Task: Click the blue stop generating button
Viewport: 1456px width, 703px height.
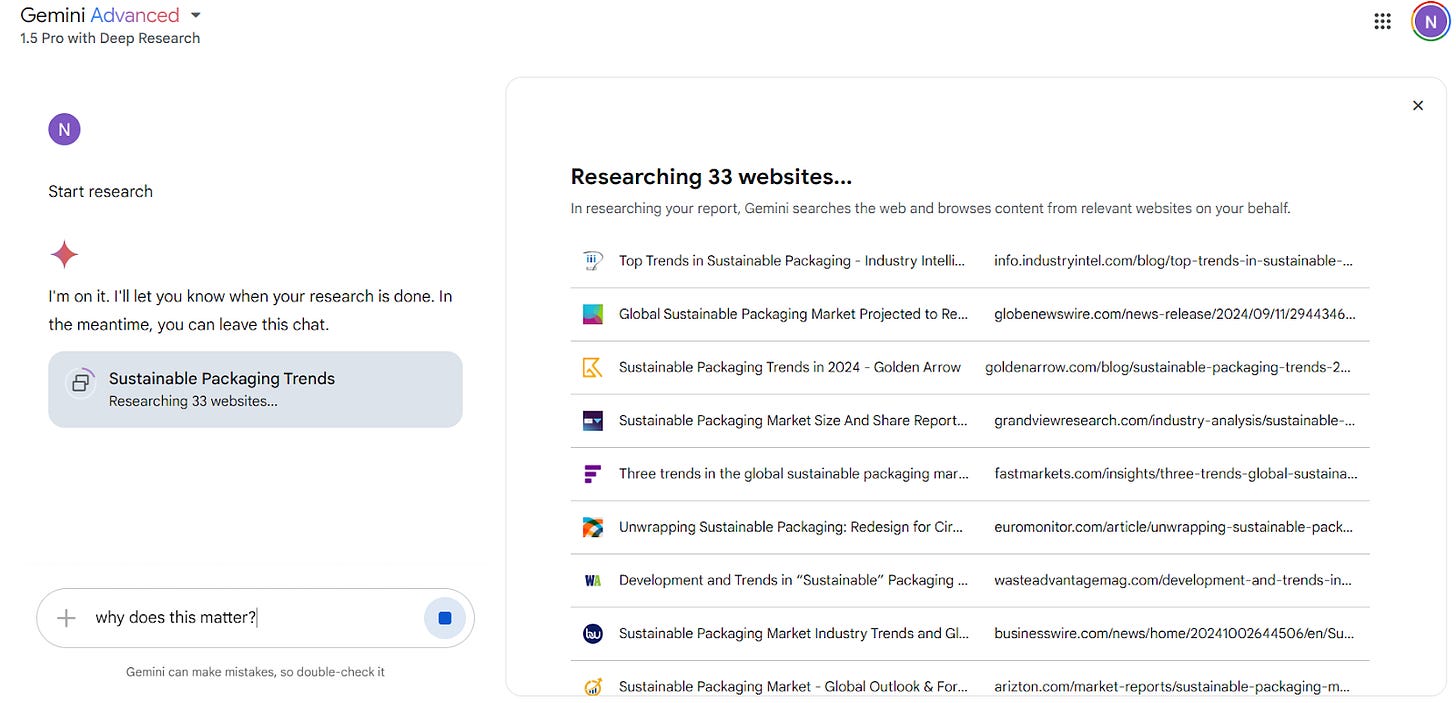Action: (x=445, y=617)
